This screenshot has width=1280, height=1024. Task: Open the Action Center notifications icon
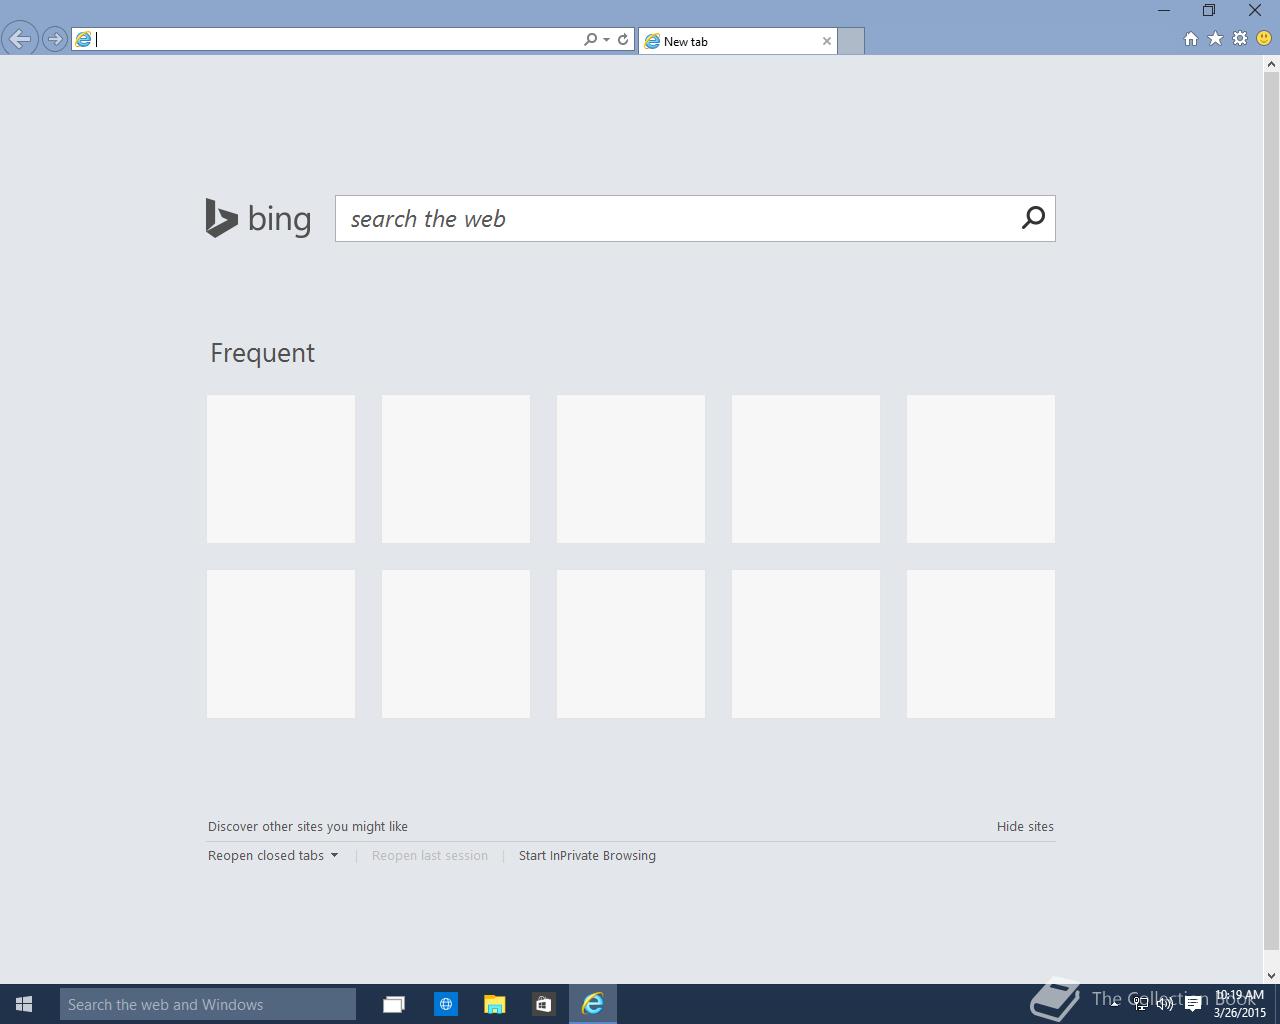point(1192,1004)
